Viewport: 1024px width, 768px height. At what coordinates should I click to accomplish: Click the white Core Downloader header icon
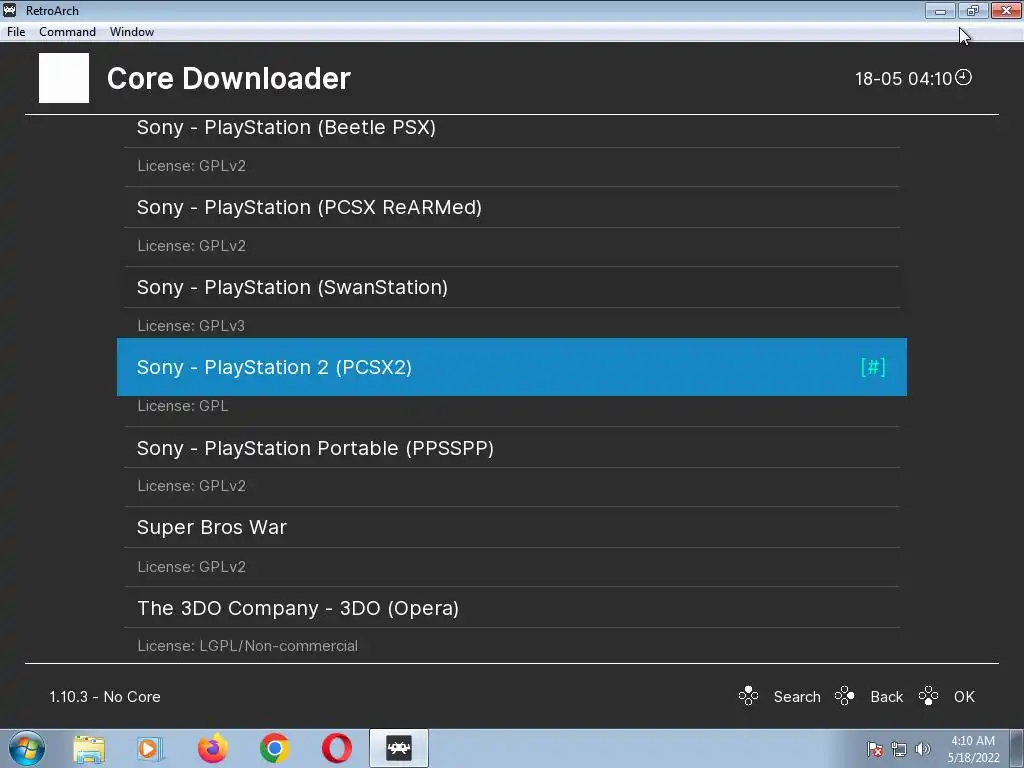(x=64, y=78)
